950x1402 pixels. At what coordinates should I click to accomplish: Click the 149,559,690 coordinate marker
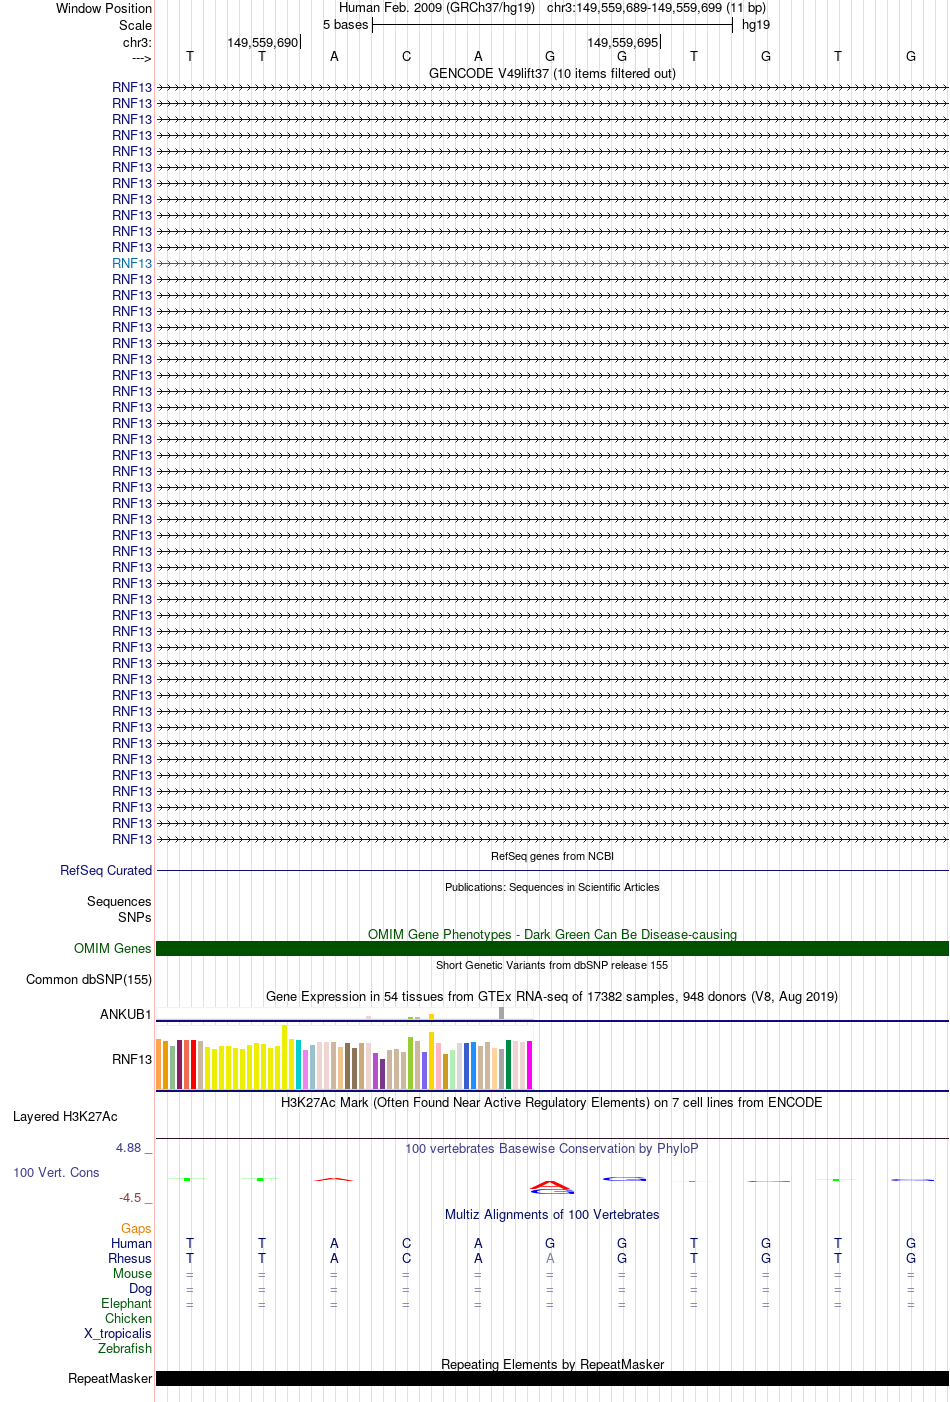tap(262, 42)
